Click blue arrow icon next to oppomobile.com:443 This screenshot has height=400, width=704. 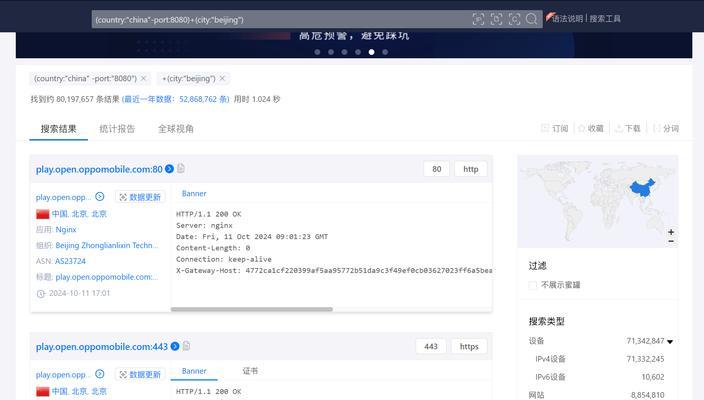pos(175,346)
